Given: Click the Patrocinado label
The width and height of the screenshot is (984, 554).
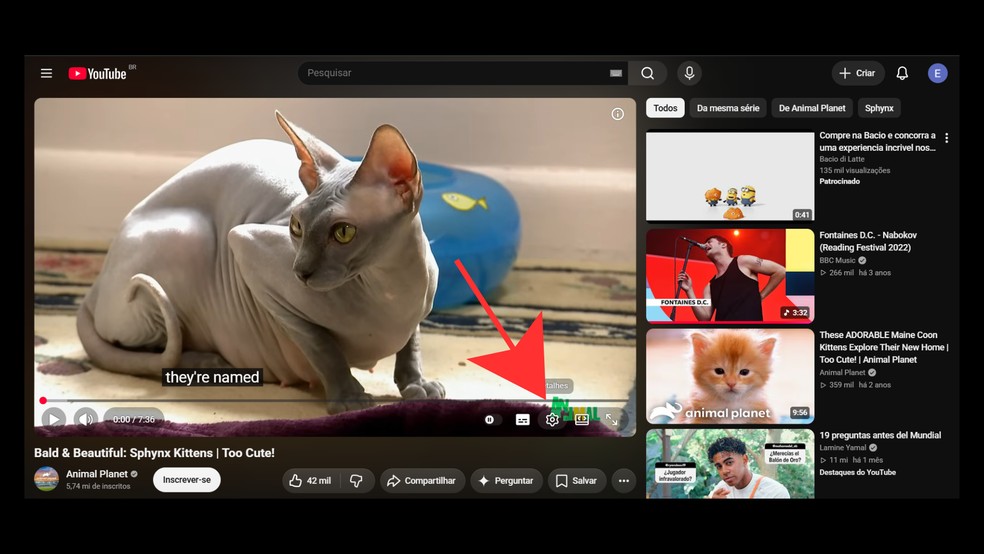Looking at the screenshot, I should coord(840,181).
